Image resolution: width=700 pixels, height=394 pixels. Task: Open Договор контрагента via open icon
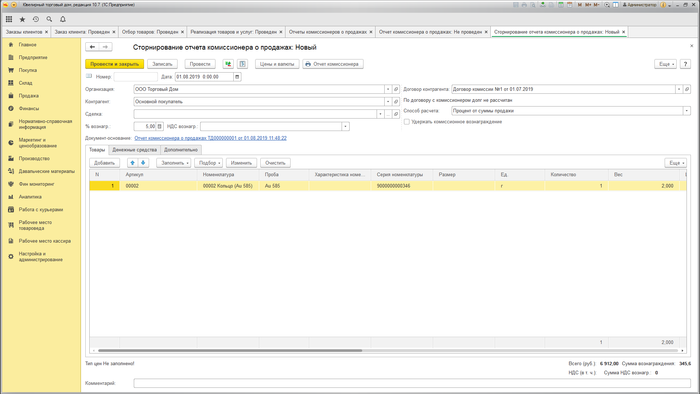(x=687, y=89)
